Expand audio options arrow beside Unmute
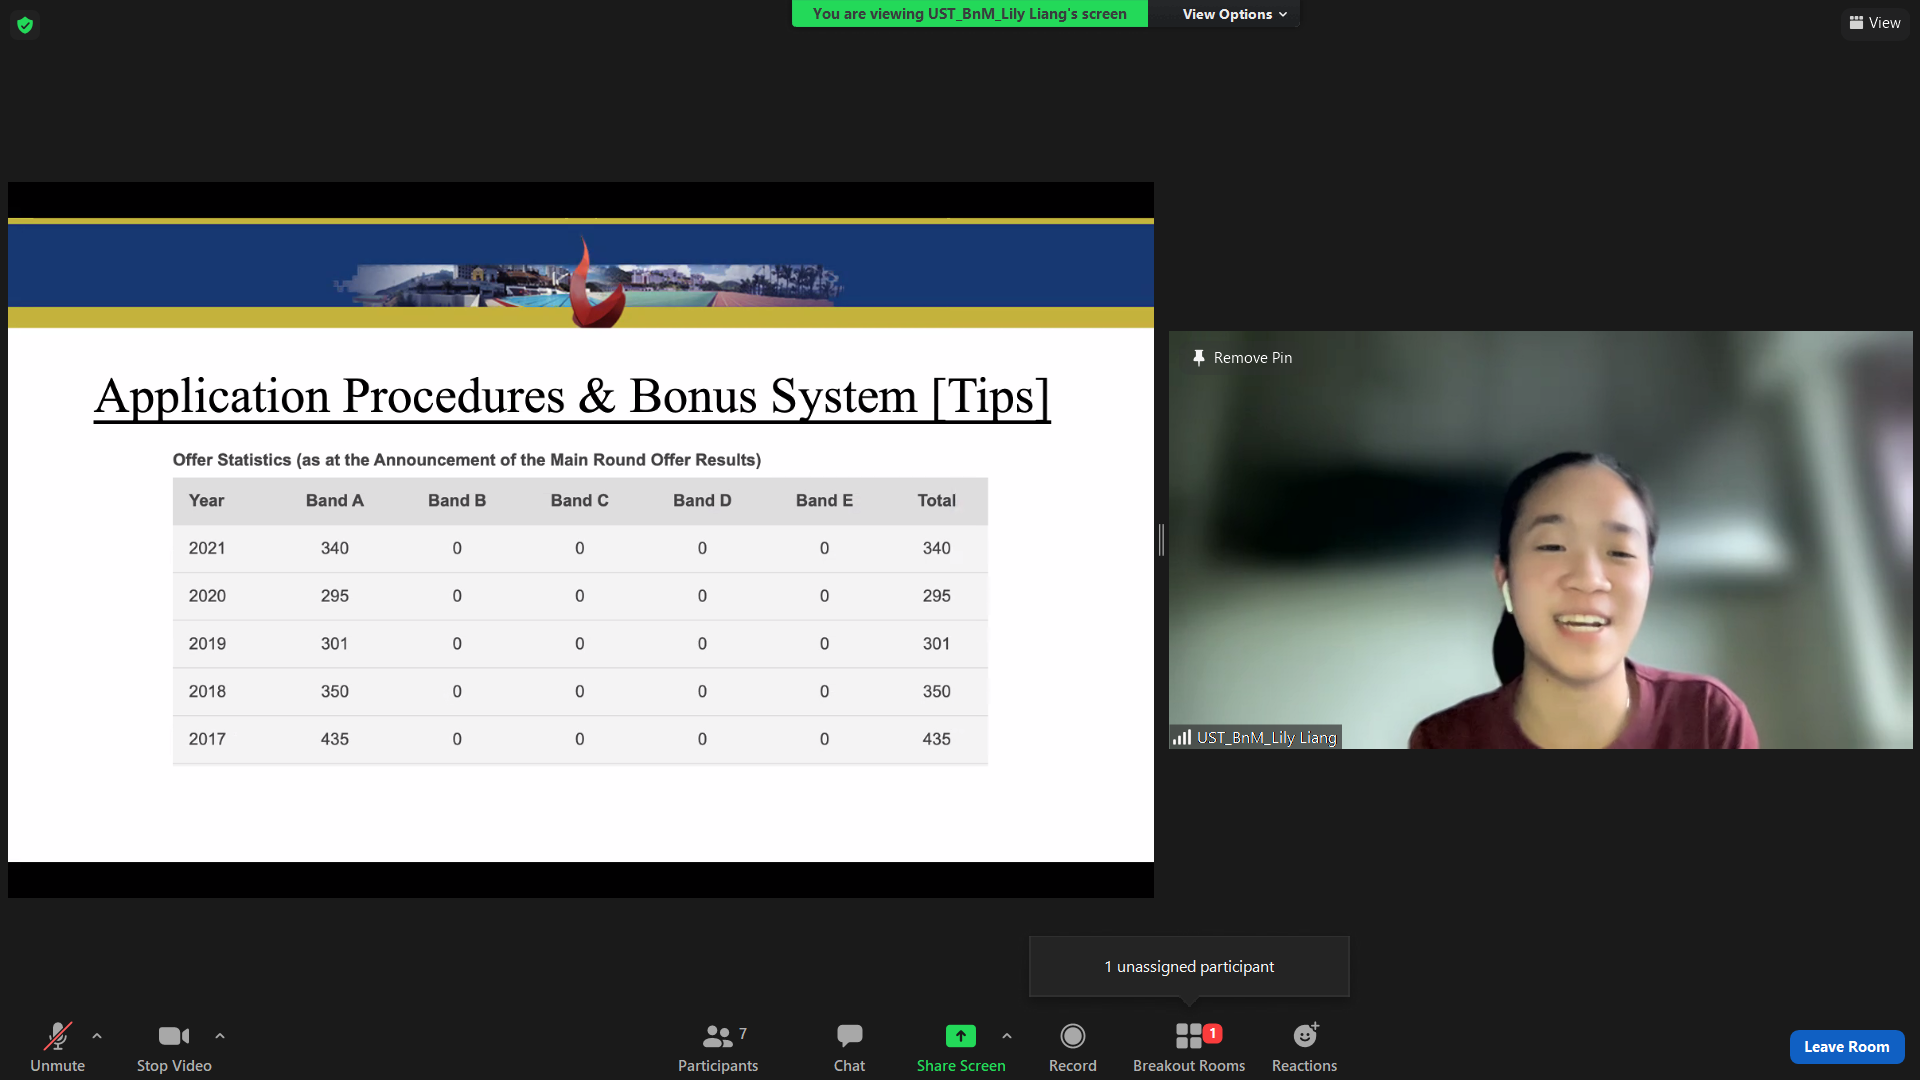This screenshot has height=1080, width=1920. coord(97,1036)
